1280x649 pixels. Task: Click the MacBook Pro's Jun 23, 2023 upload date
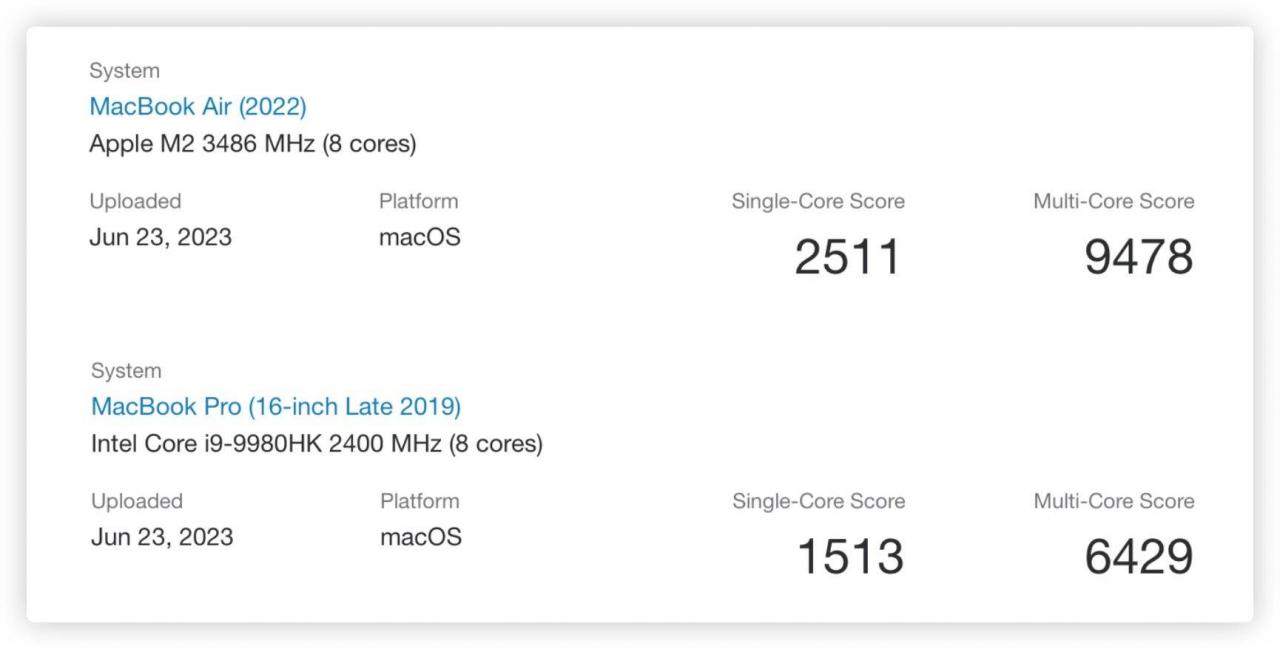pos(162,537)
